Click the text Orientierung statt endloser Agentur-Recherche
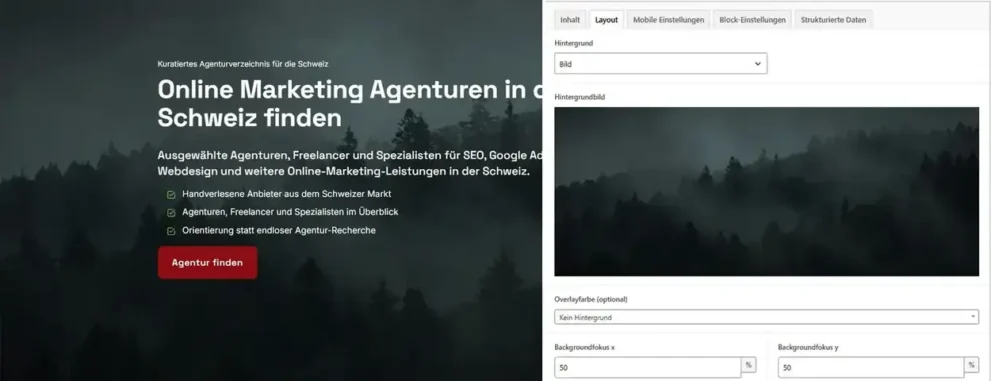The image size is (991, 381). tap(279, 231)
